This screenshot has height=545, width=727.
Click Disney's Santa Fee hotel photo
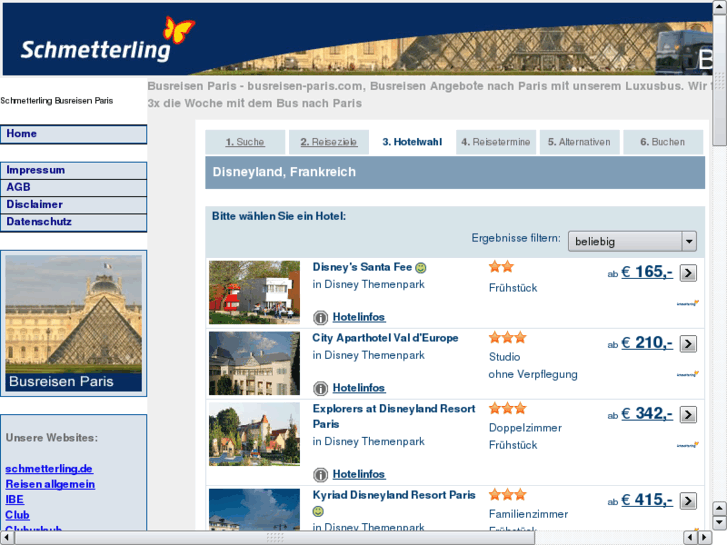click(255, 292)
